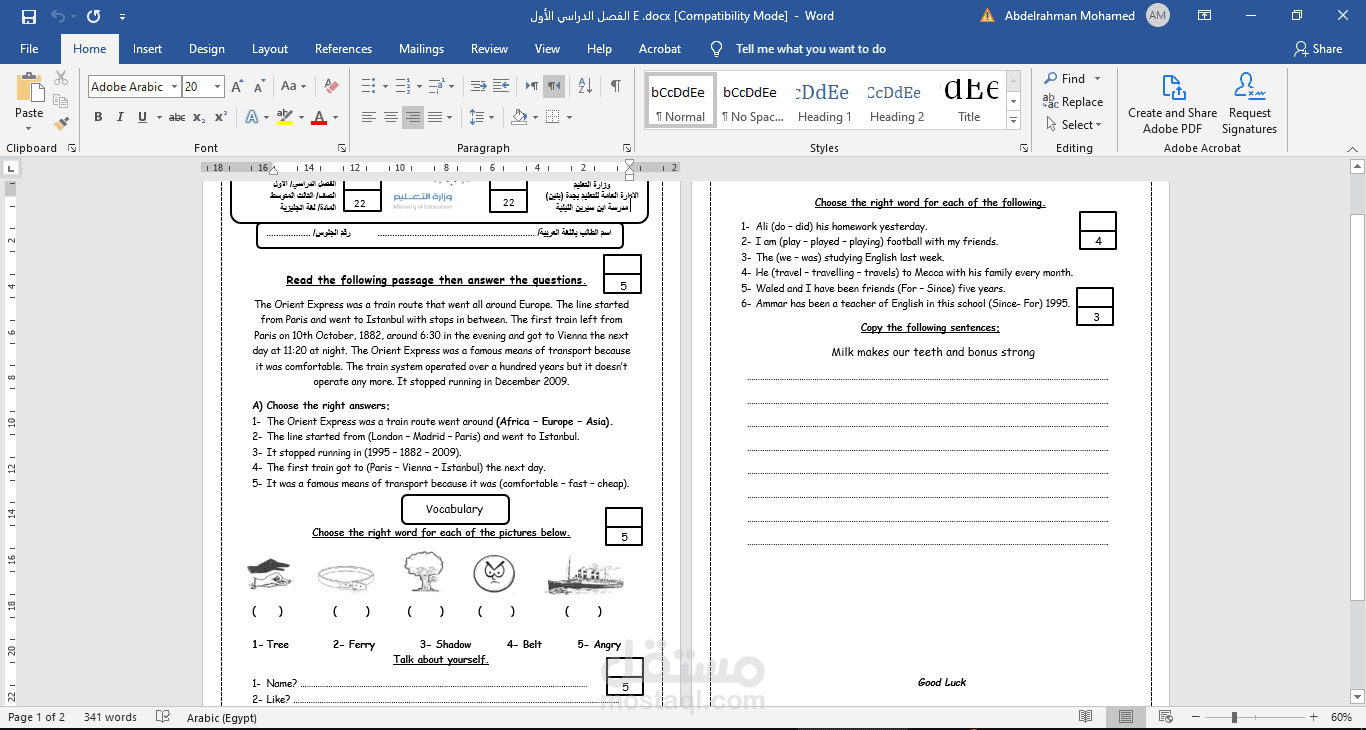Toggle Underline formatting
1366x730 pixels.
pos(142,117)
